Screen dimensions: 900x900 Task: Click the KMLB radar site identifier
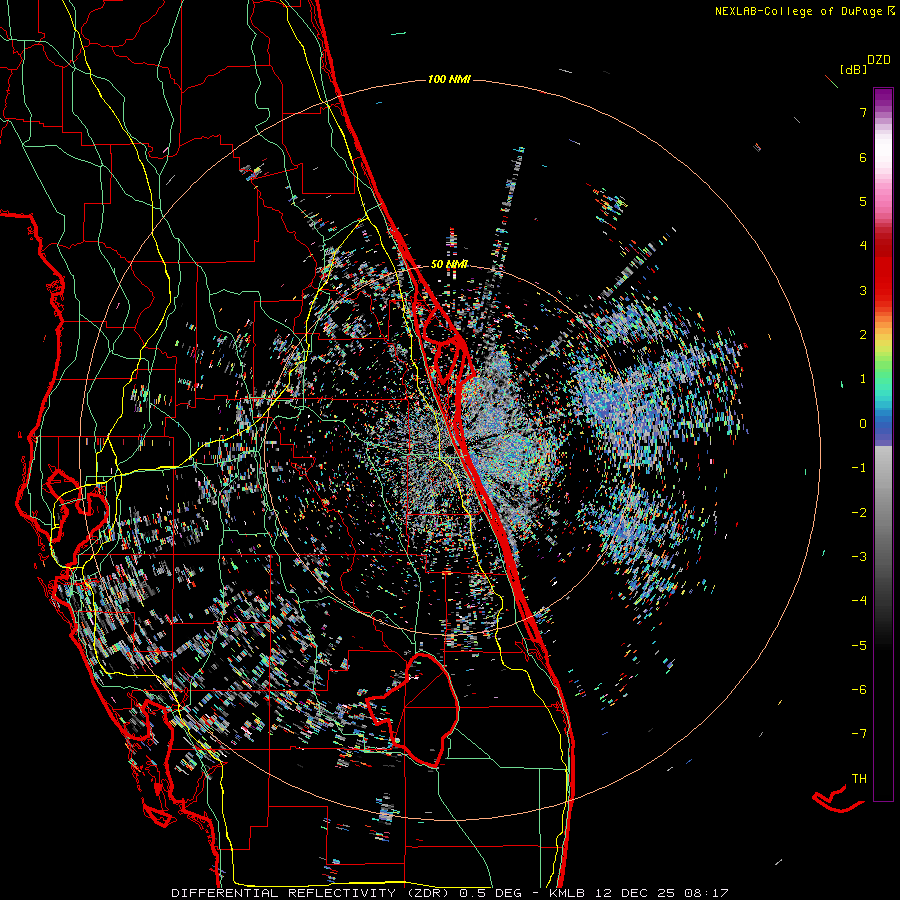pos(567,893)
